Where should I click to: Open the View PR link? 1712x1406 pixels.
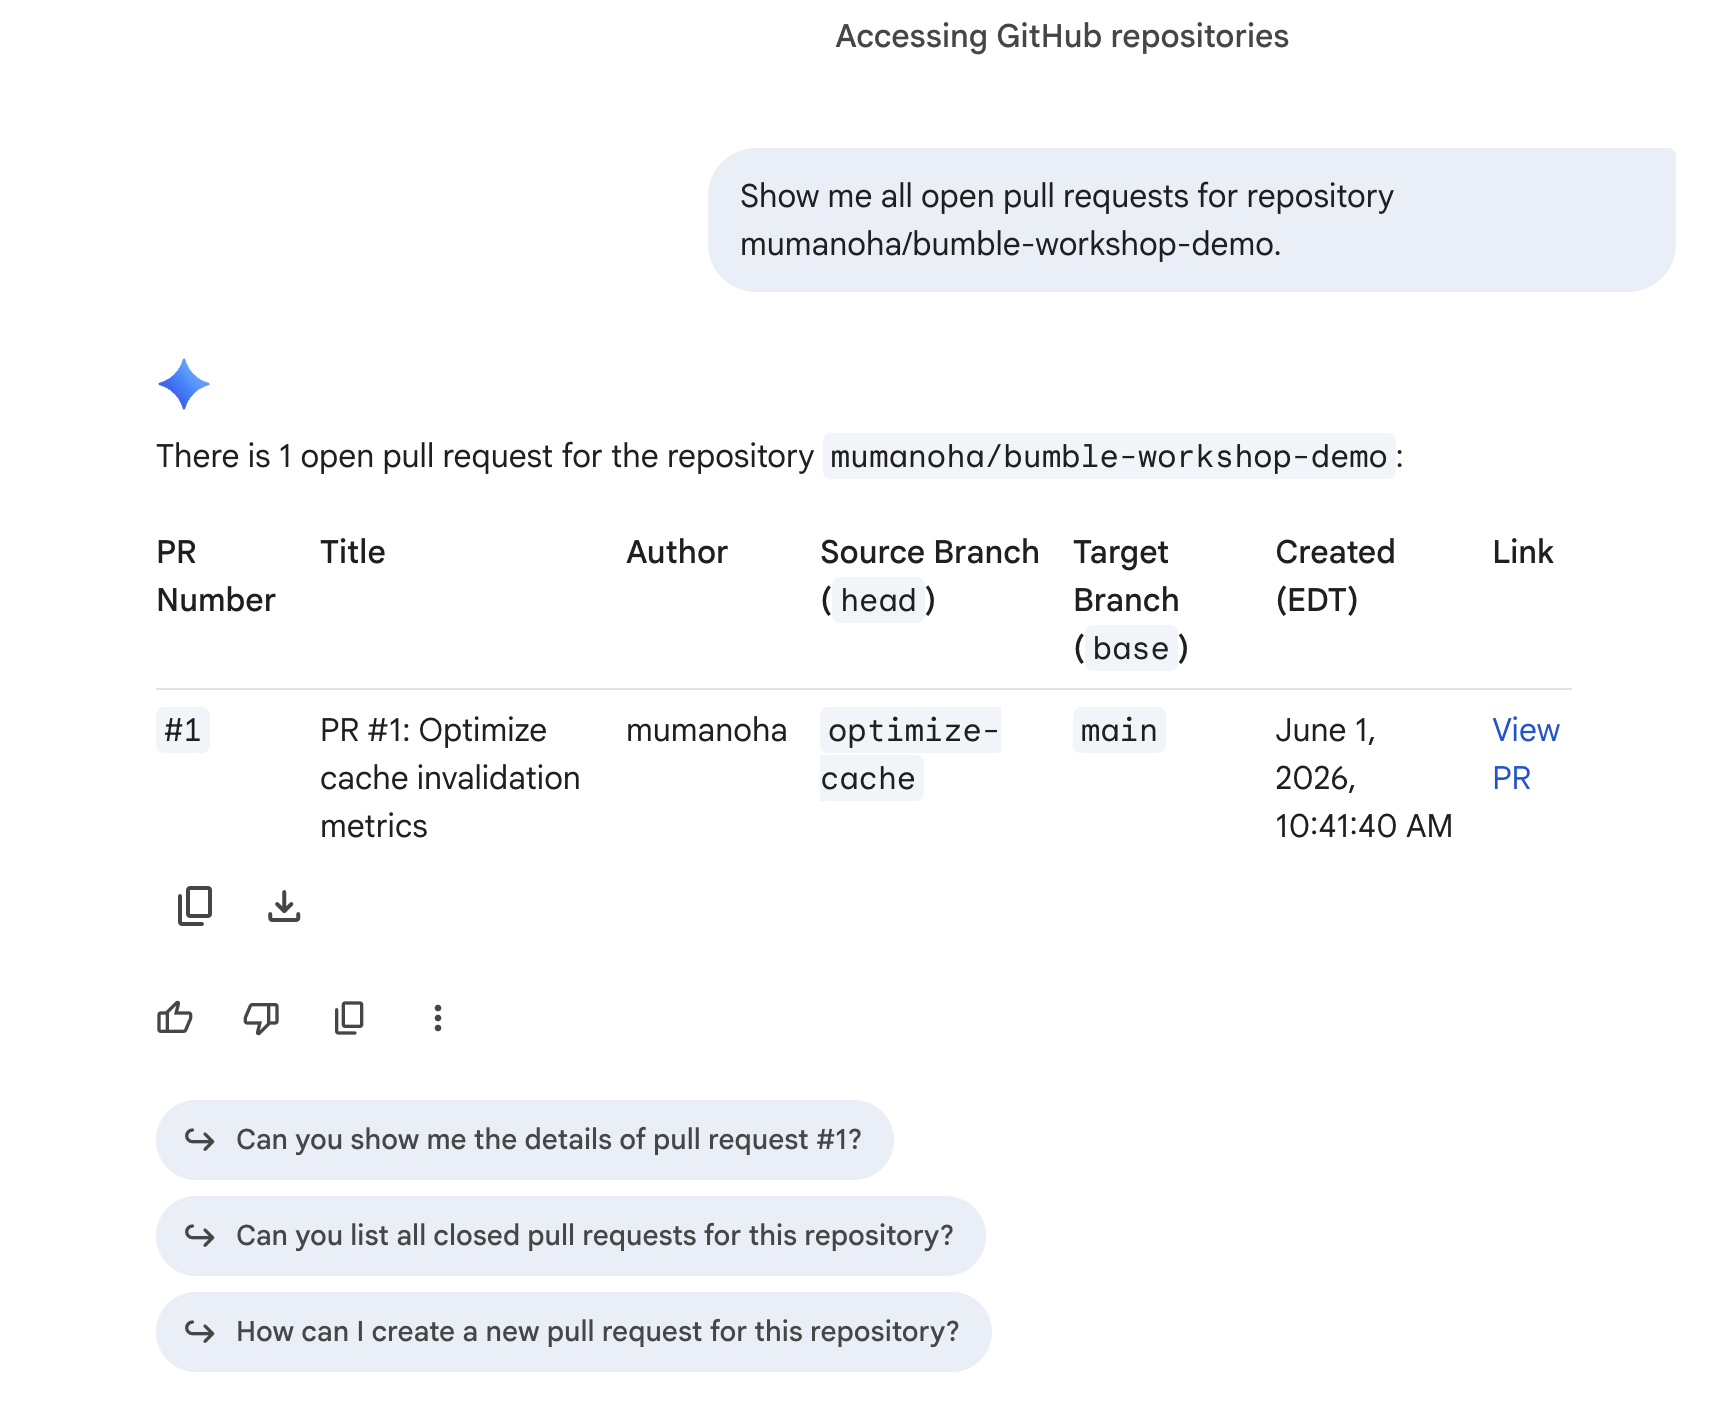1525,754
